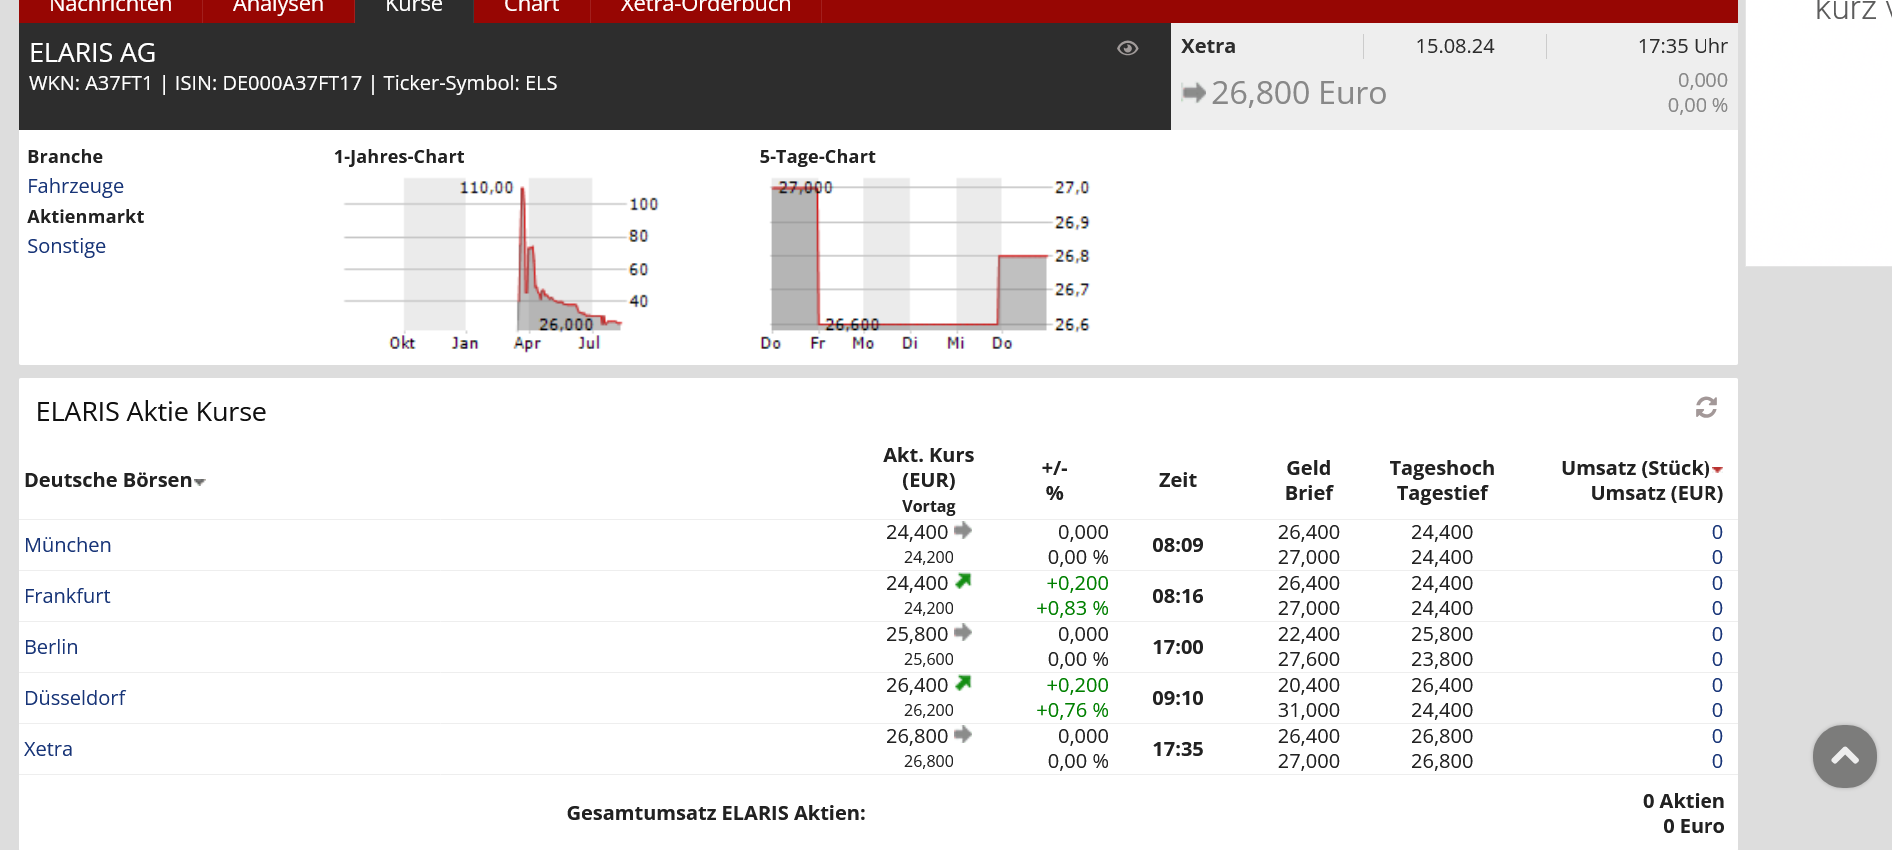The width and height of the screenshot is (1893, 850).
Task: Open the Düsseldorf exchange link
Action: coord(74,698)
